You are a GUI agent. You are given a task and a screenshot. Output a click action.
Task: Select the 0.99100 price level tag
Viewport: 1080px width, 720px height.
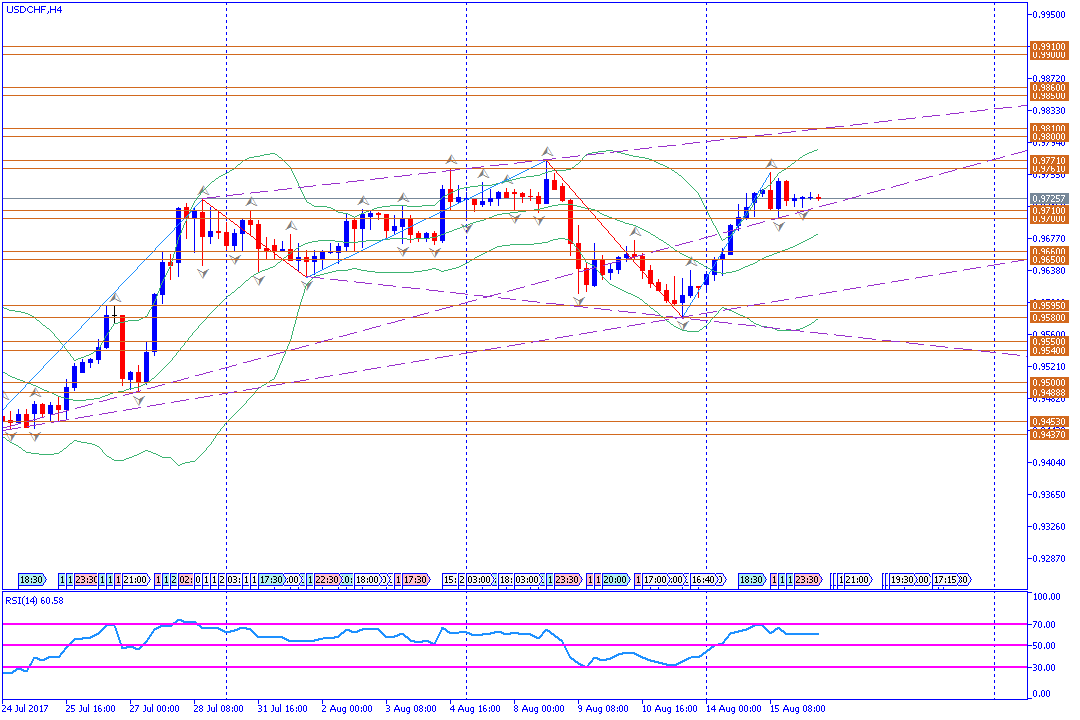1048,47
